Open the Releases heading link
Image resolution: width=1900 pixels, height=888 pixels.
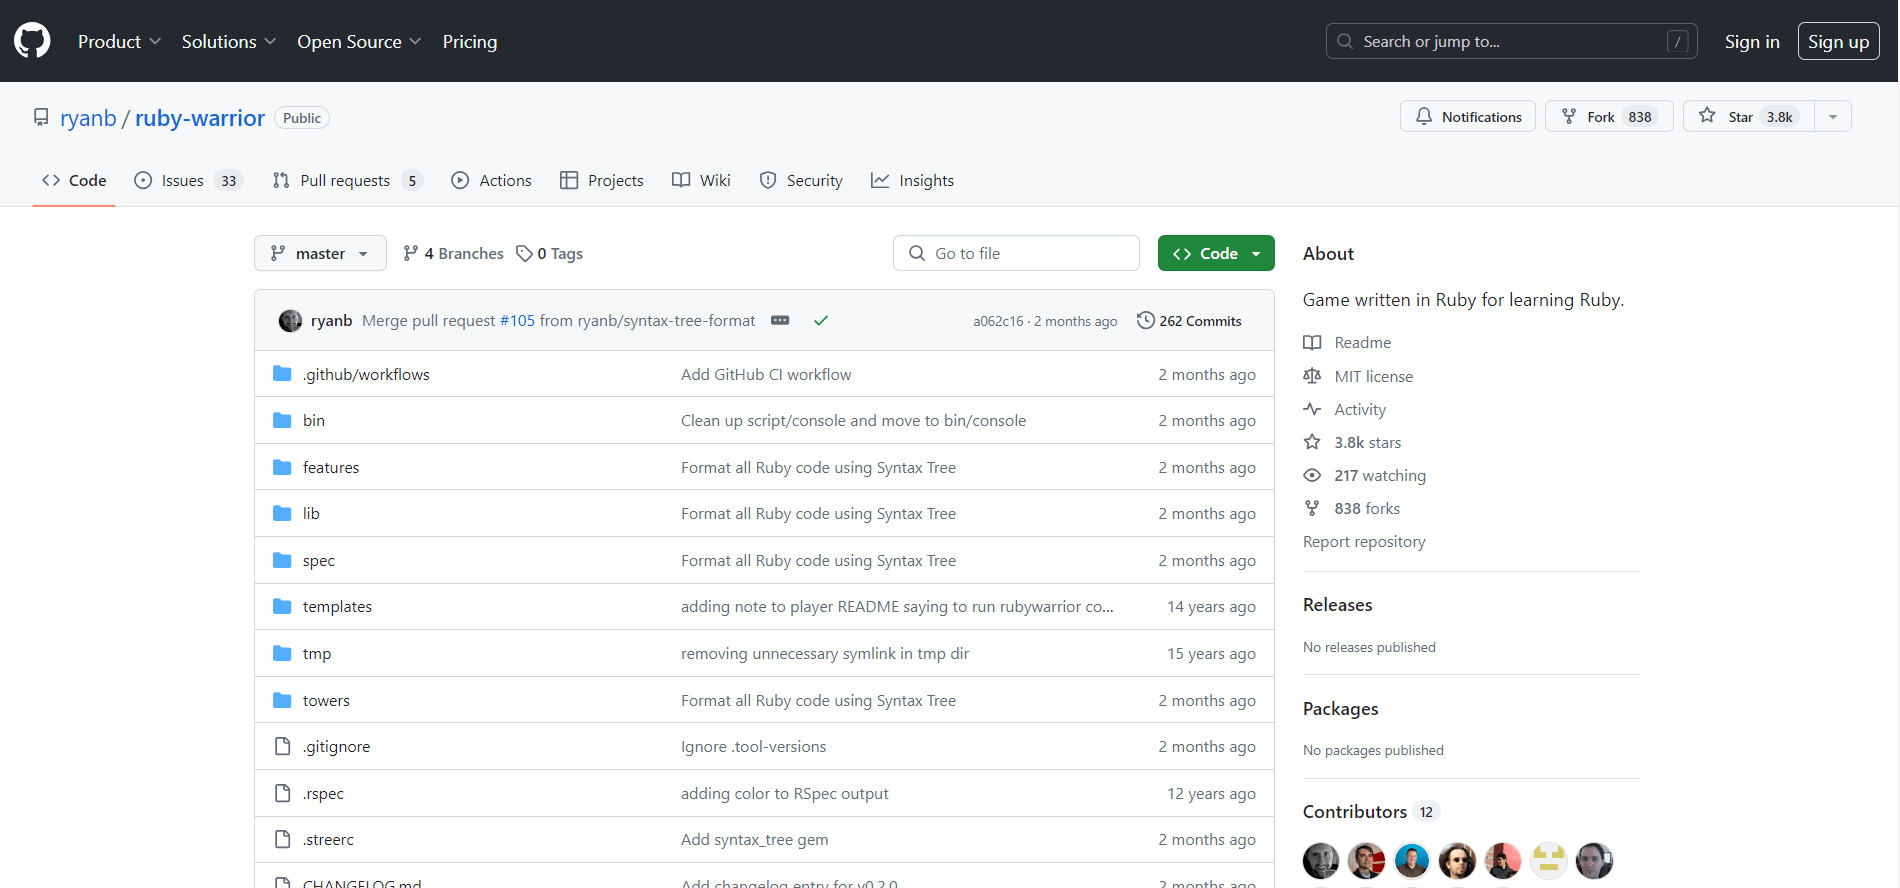tap(1337, 605)
